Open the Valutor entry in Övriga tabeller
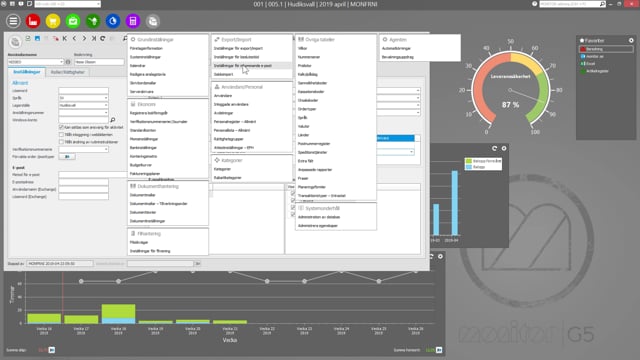The width and height of the screenshot is (640, 360). coord(304,127)
